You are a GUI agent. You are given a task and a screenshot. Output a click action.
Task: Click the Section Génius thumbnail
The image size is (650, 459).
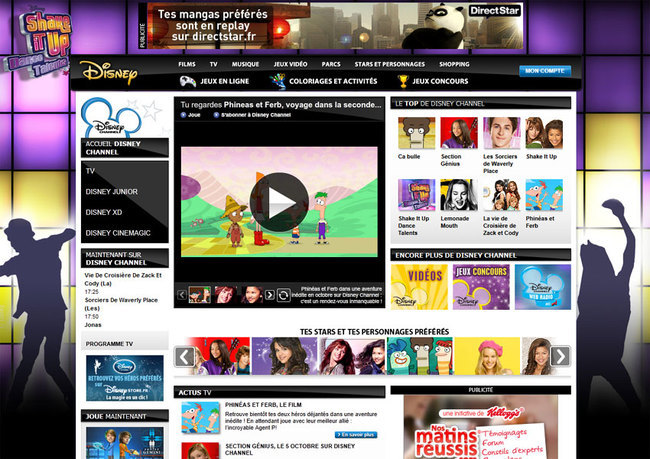coord(459,133)
